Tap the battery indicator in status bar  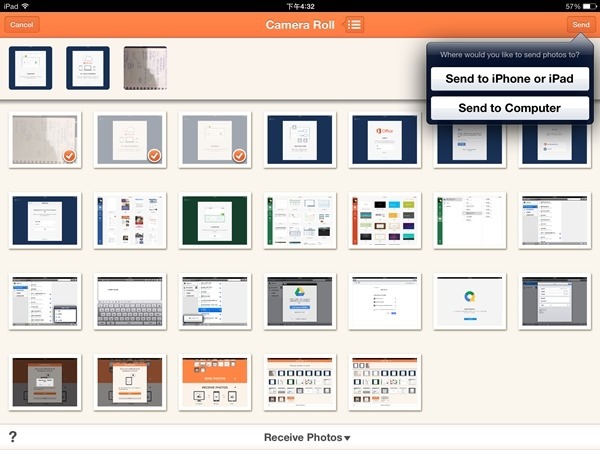click(x=584, y=6)
